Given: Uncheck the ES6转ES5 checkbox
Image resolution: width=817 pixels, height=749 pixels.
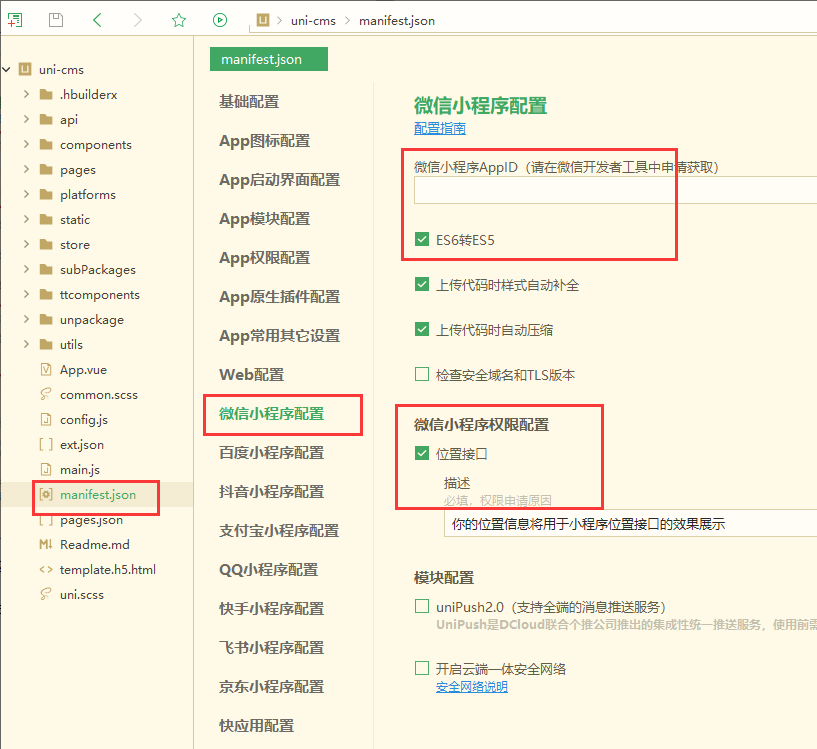Looking at the screenshot, I should (422, 240).
